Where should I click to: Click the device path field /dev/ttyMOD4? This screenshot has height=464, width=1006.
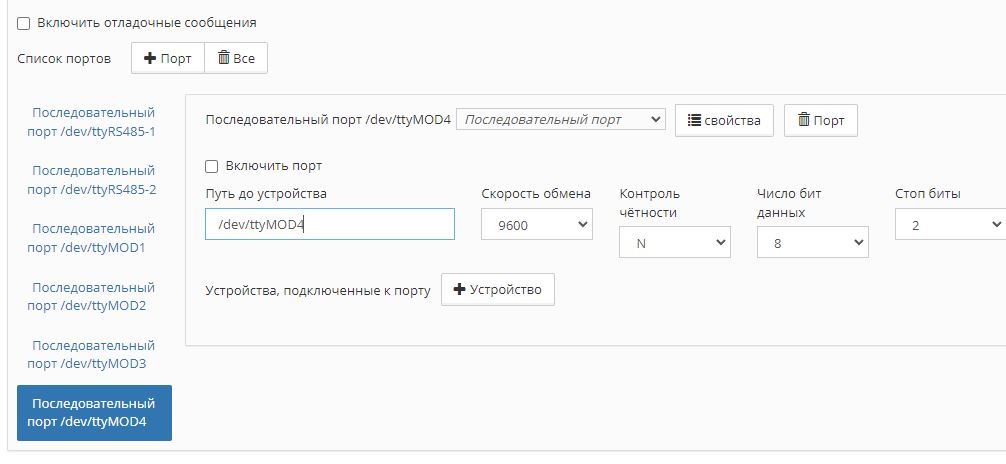pos(330,224)
